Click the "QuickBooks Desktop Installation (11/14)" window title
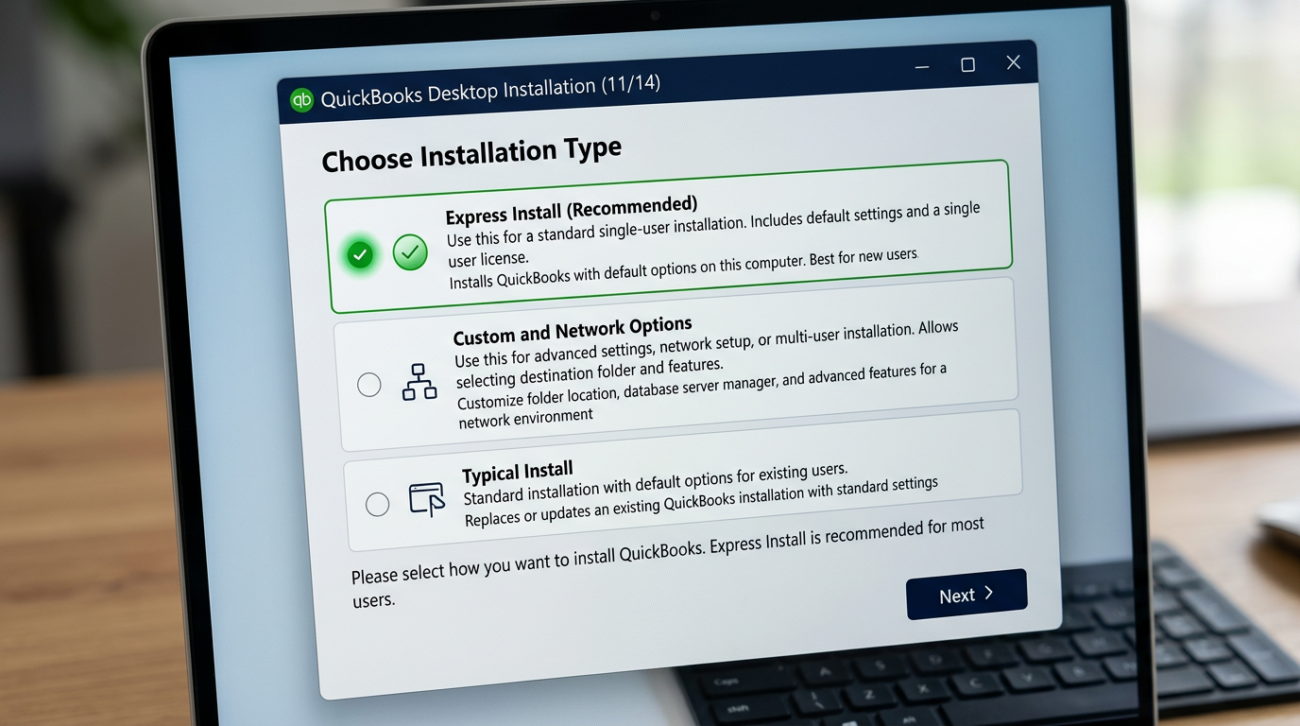The height and width of the screenshot is (726, 1300). click(490, 92)
